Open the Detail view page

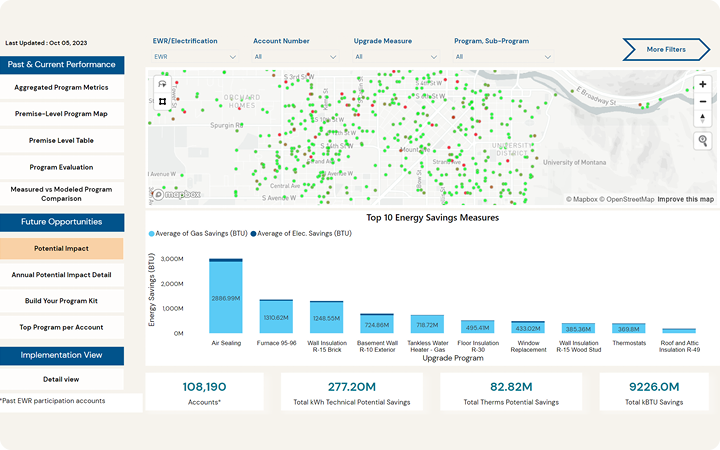[x=62, y=379]
